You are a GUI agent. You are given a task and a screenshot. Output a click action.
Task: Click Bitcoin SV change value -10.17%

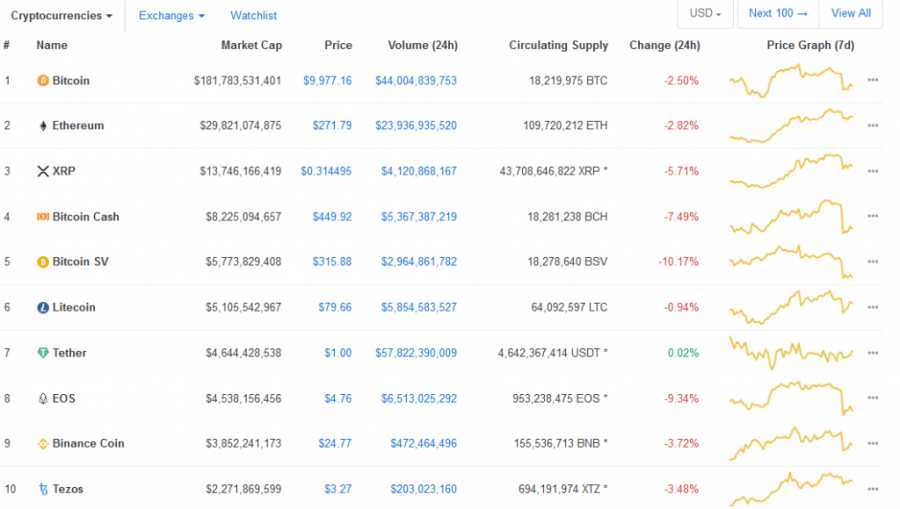(678, 262)
